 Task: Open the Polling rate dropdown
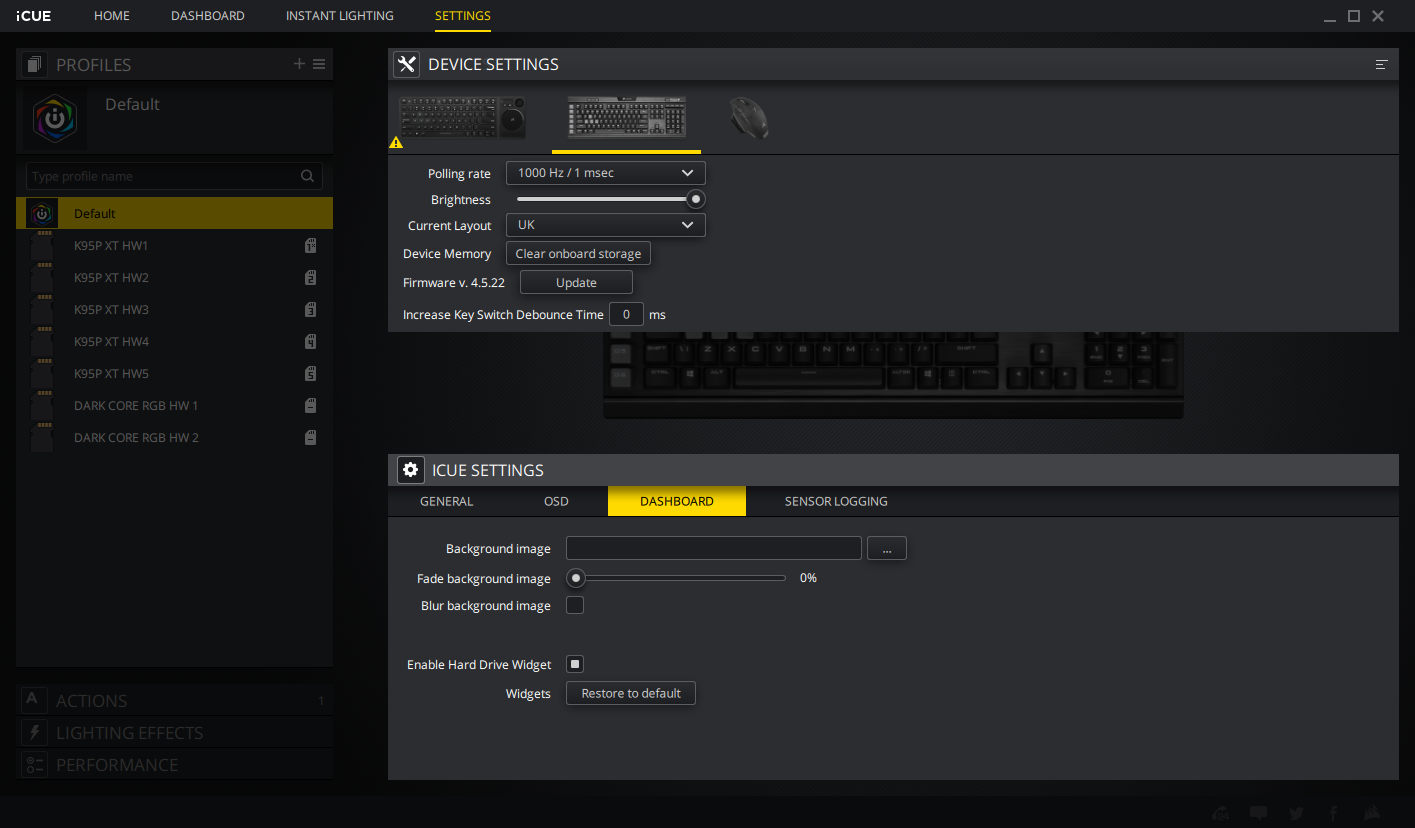605,173
